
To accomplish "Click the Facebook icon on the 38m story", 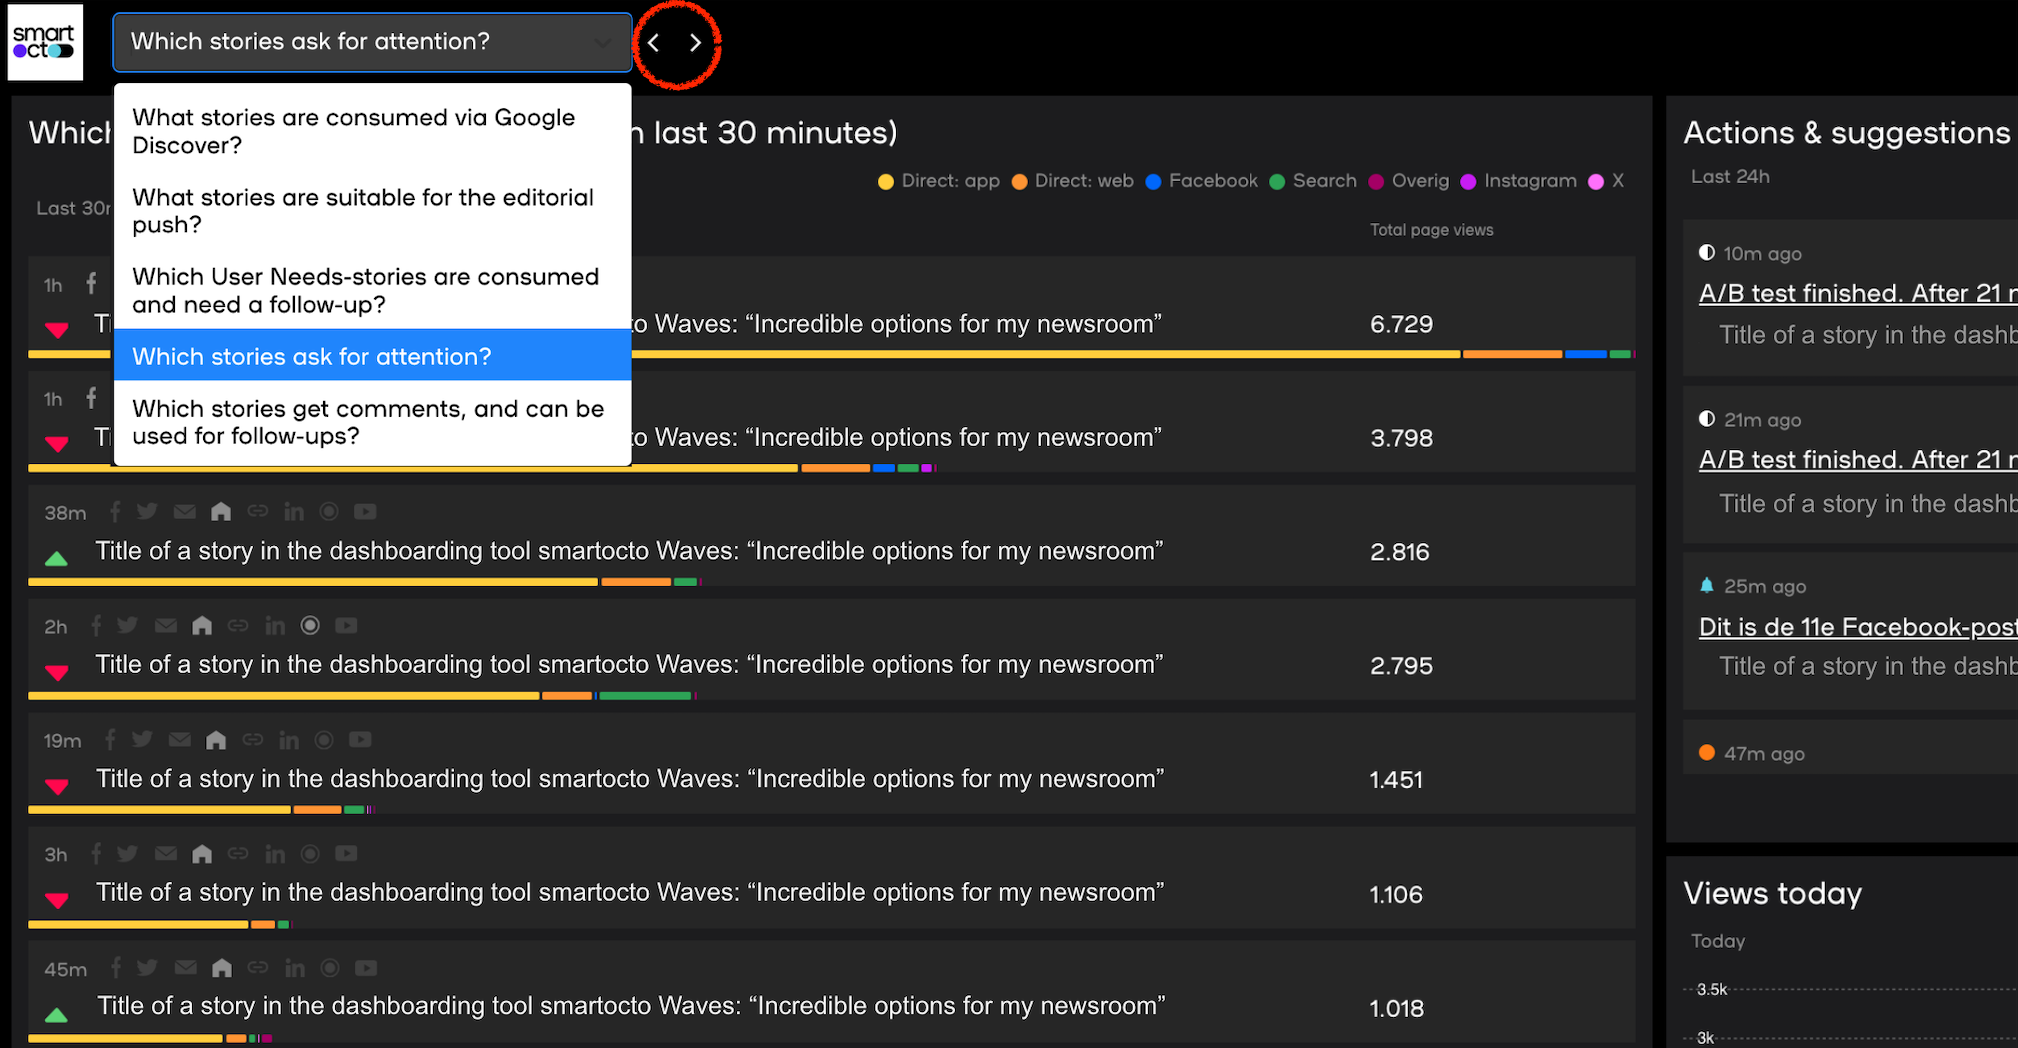I will pyautogui.click(x=114, y=511).
